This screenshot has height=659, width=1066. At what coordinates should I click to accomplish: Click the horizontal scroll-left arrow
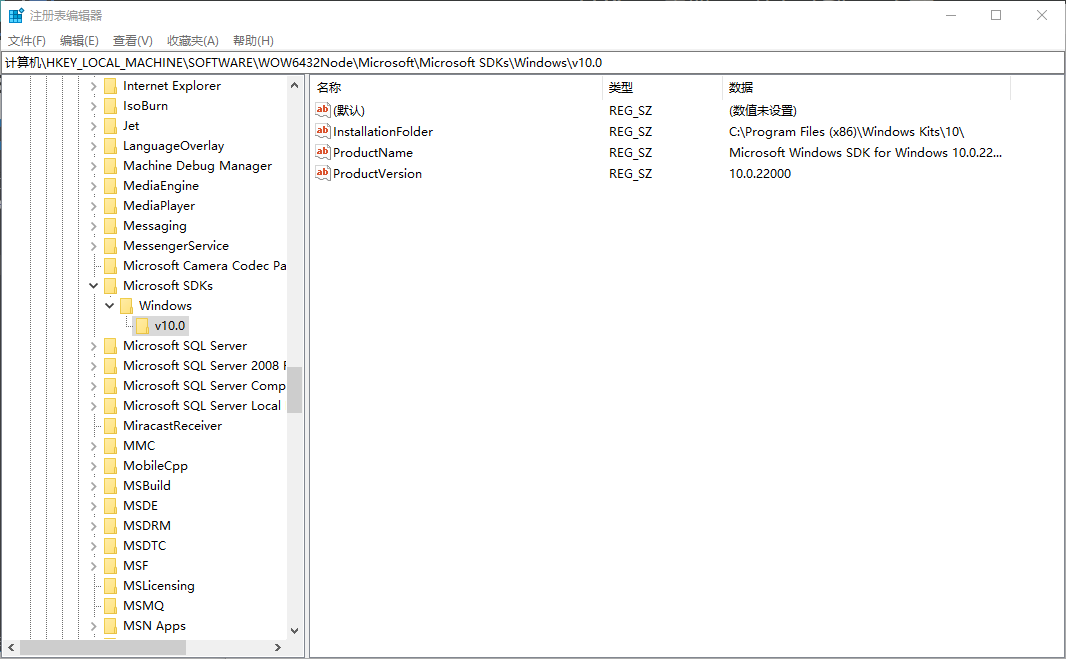pos(11,647)
